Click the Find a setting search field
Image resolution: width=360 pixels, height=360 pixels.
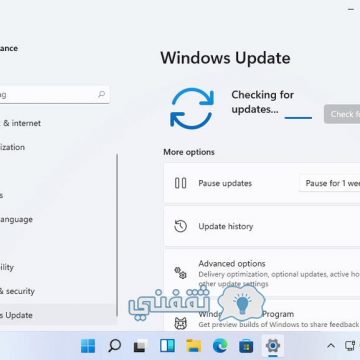(x=55, y=95)
